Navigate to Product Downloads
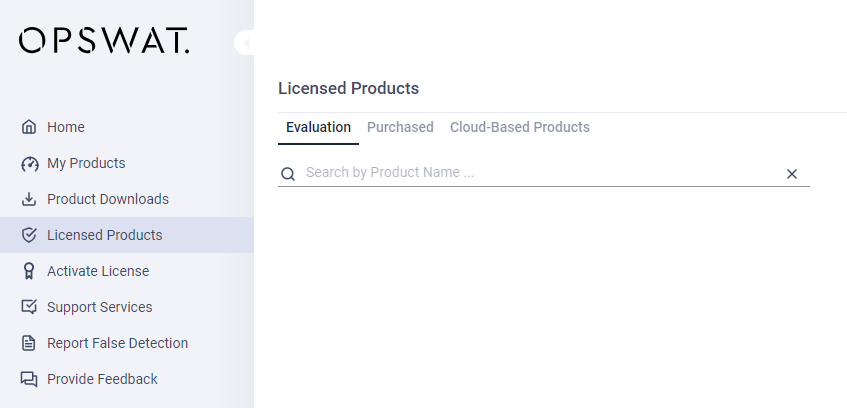 click(x=108, y=199)
